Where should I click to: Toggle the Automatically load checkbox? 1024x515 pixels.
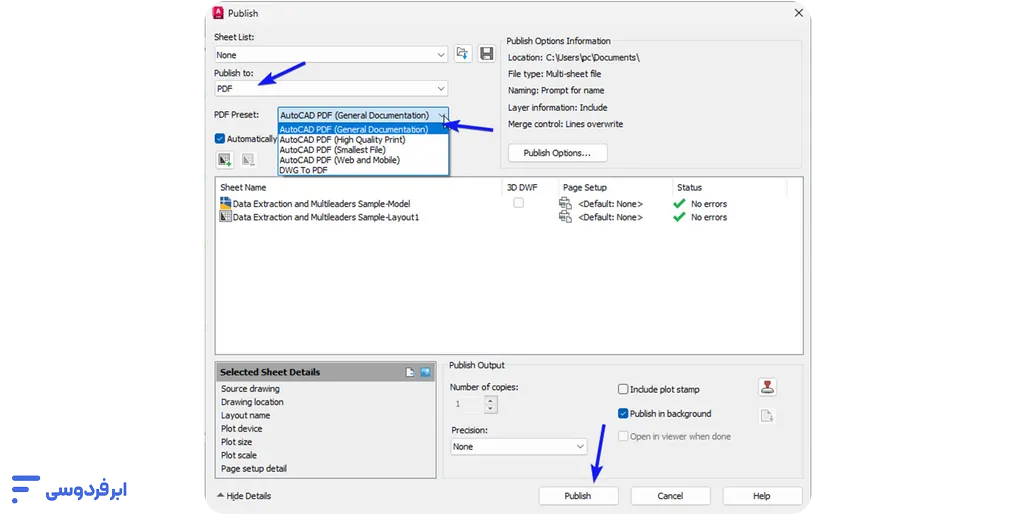tap(219, 138)
